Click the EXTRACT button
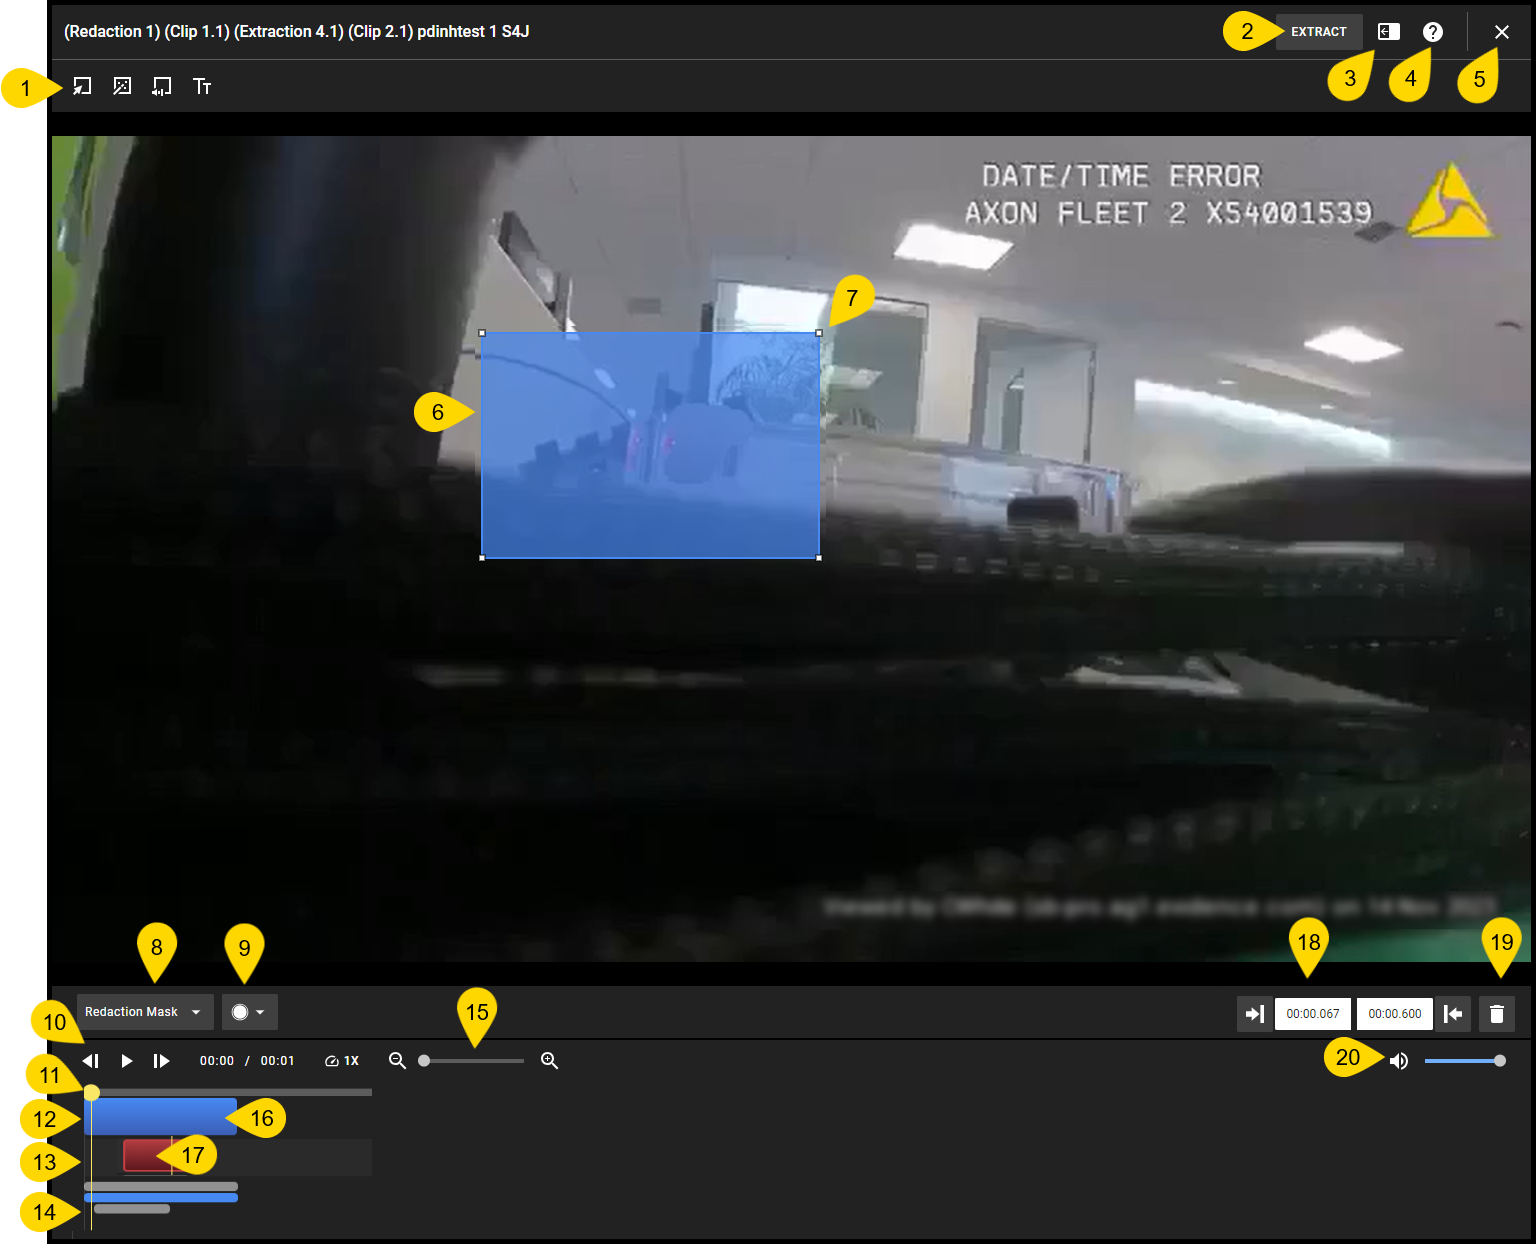This screenshot has width=1536, height=1244. pyautogui.click(x=1319, y=31)
